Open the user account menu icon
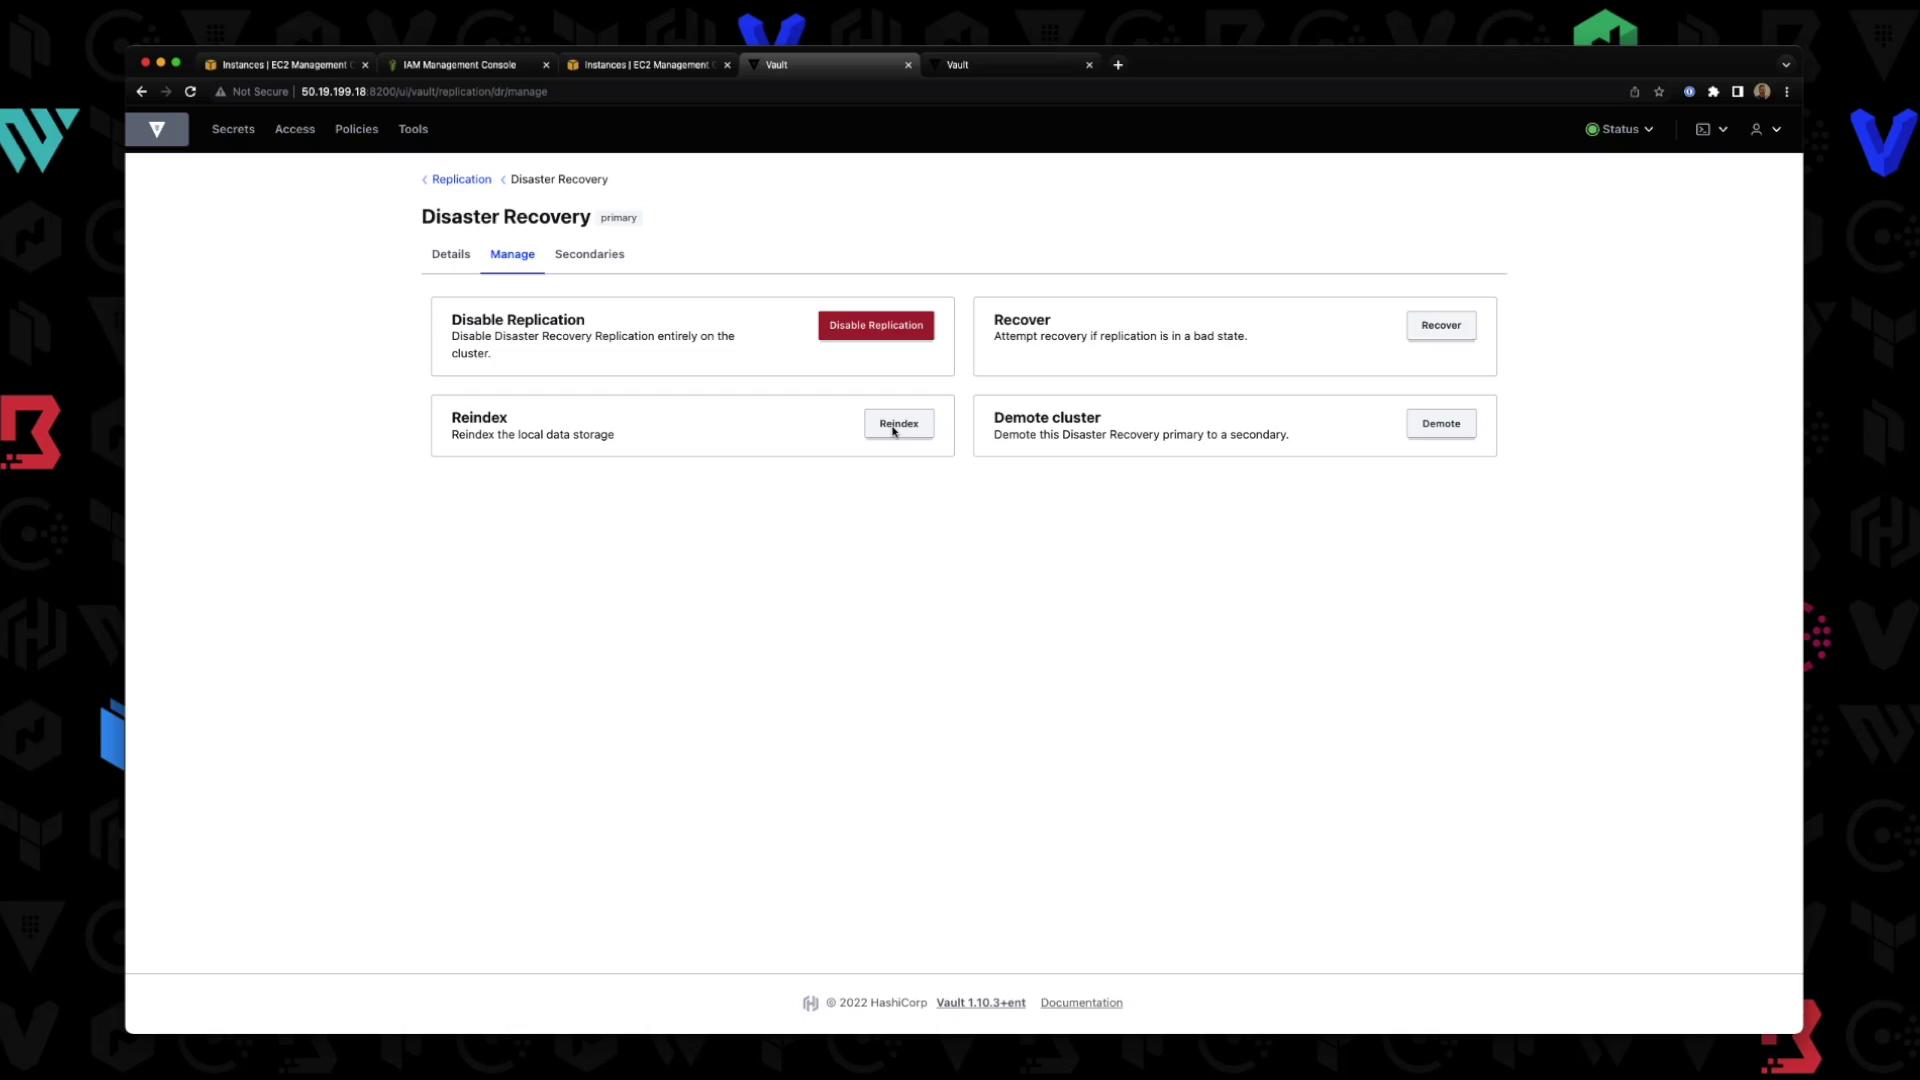 (x=1764, y=129)
